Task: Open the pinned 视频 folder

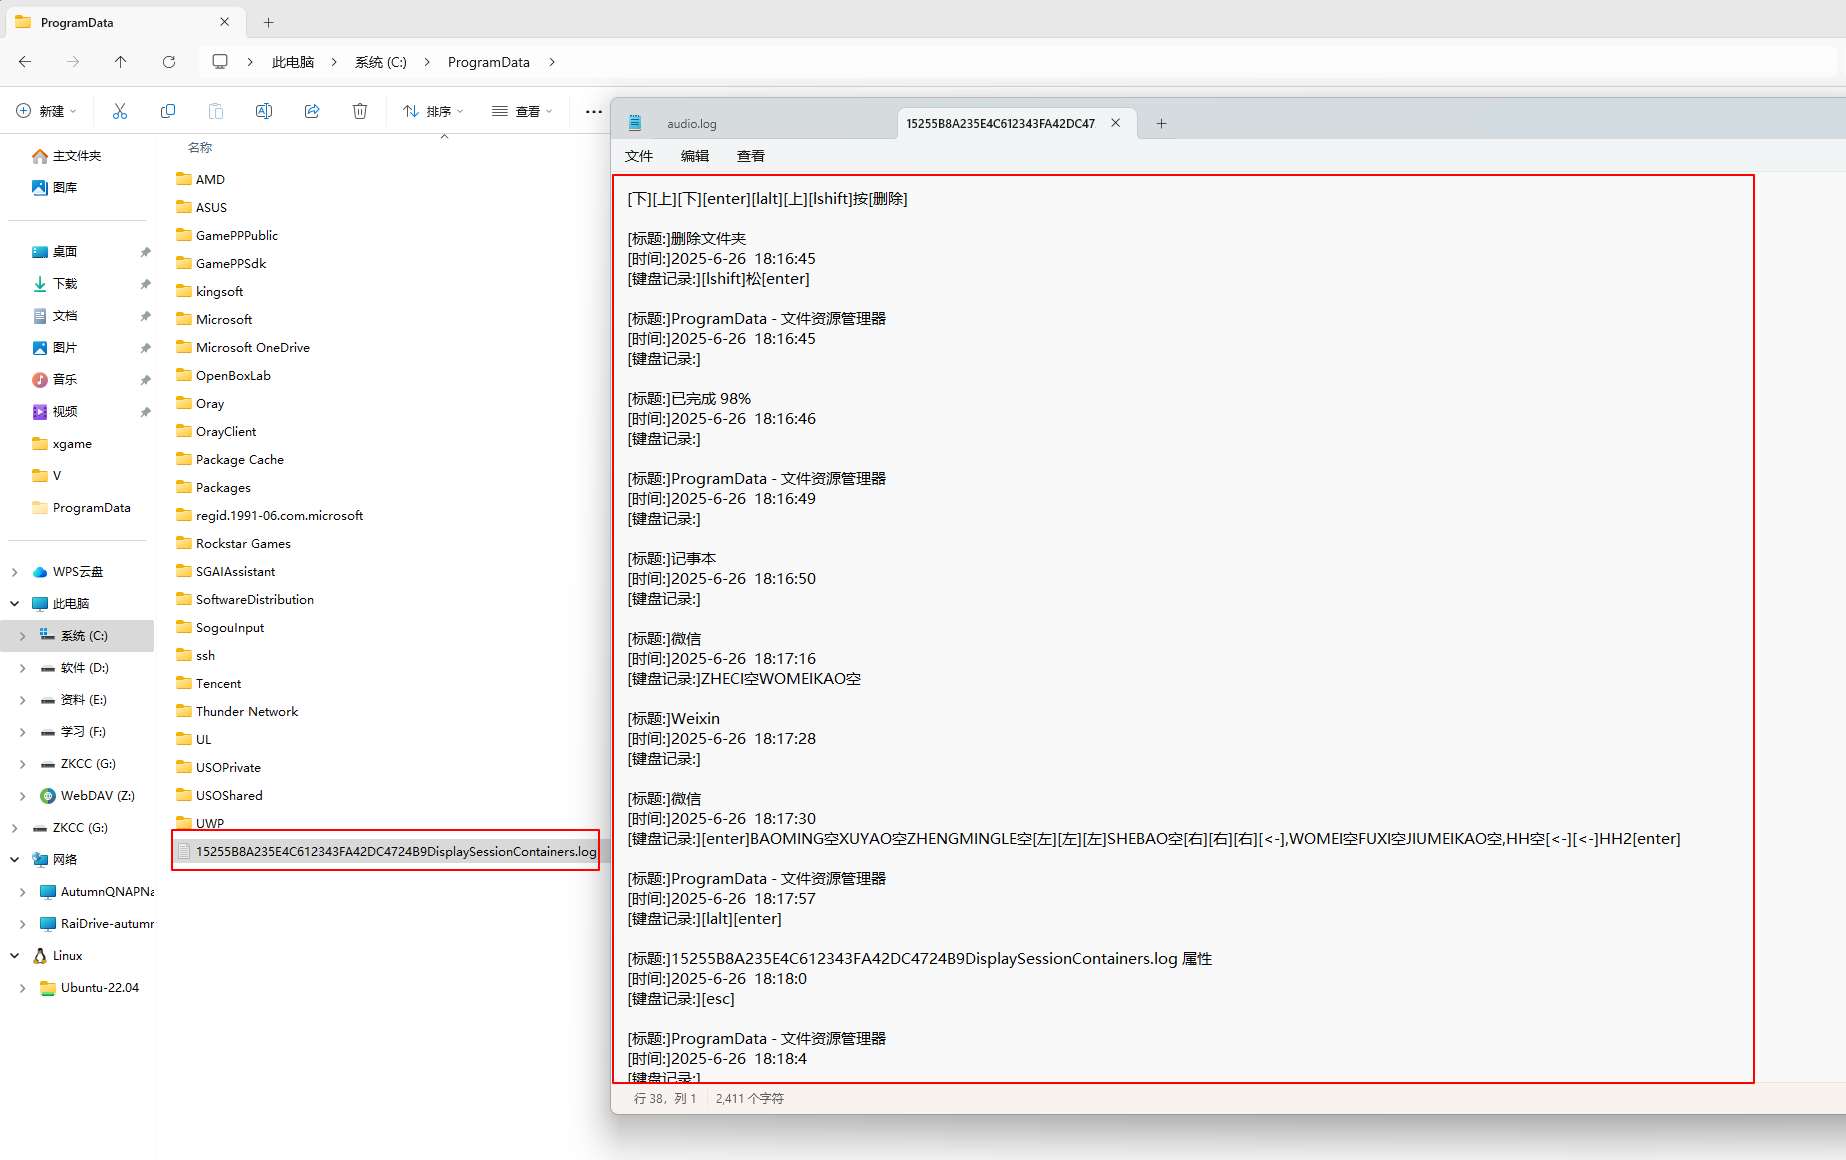Action: point(55,412)
